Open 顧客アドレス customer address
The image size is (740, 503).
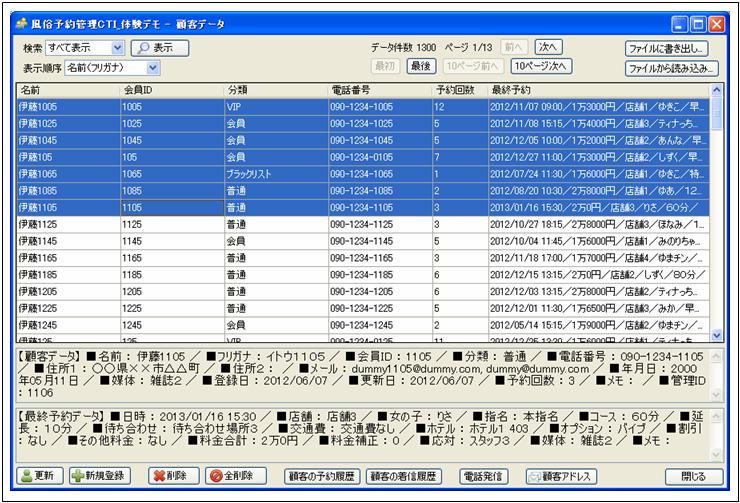tap(562, 476)
